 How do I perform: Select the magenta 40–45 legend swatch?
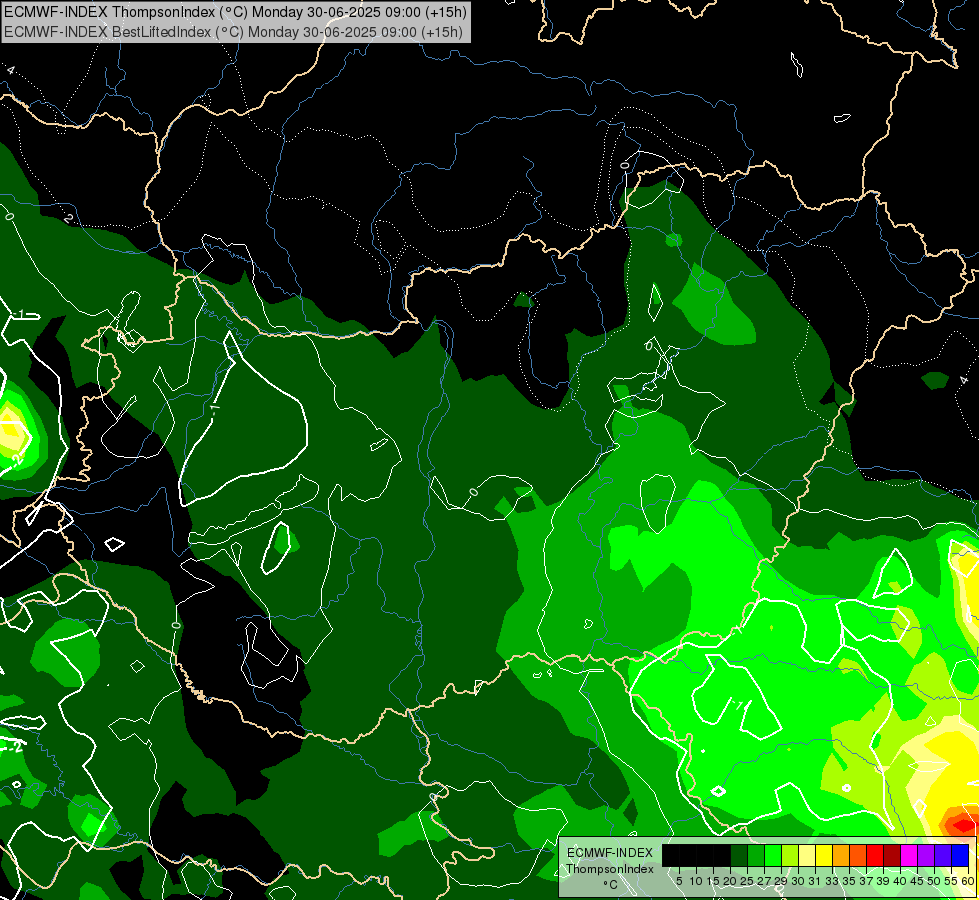909,855
